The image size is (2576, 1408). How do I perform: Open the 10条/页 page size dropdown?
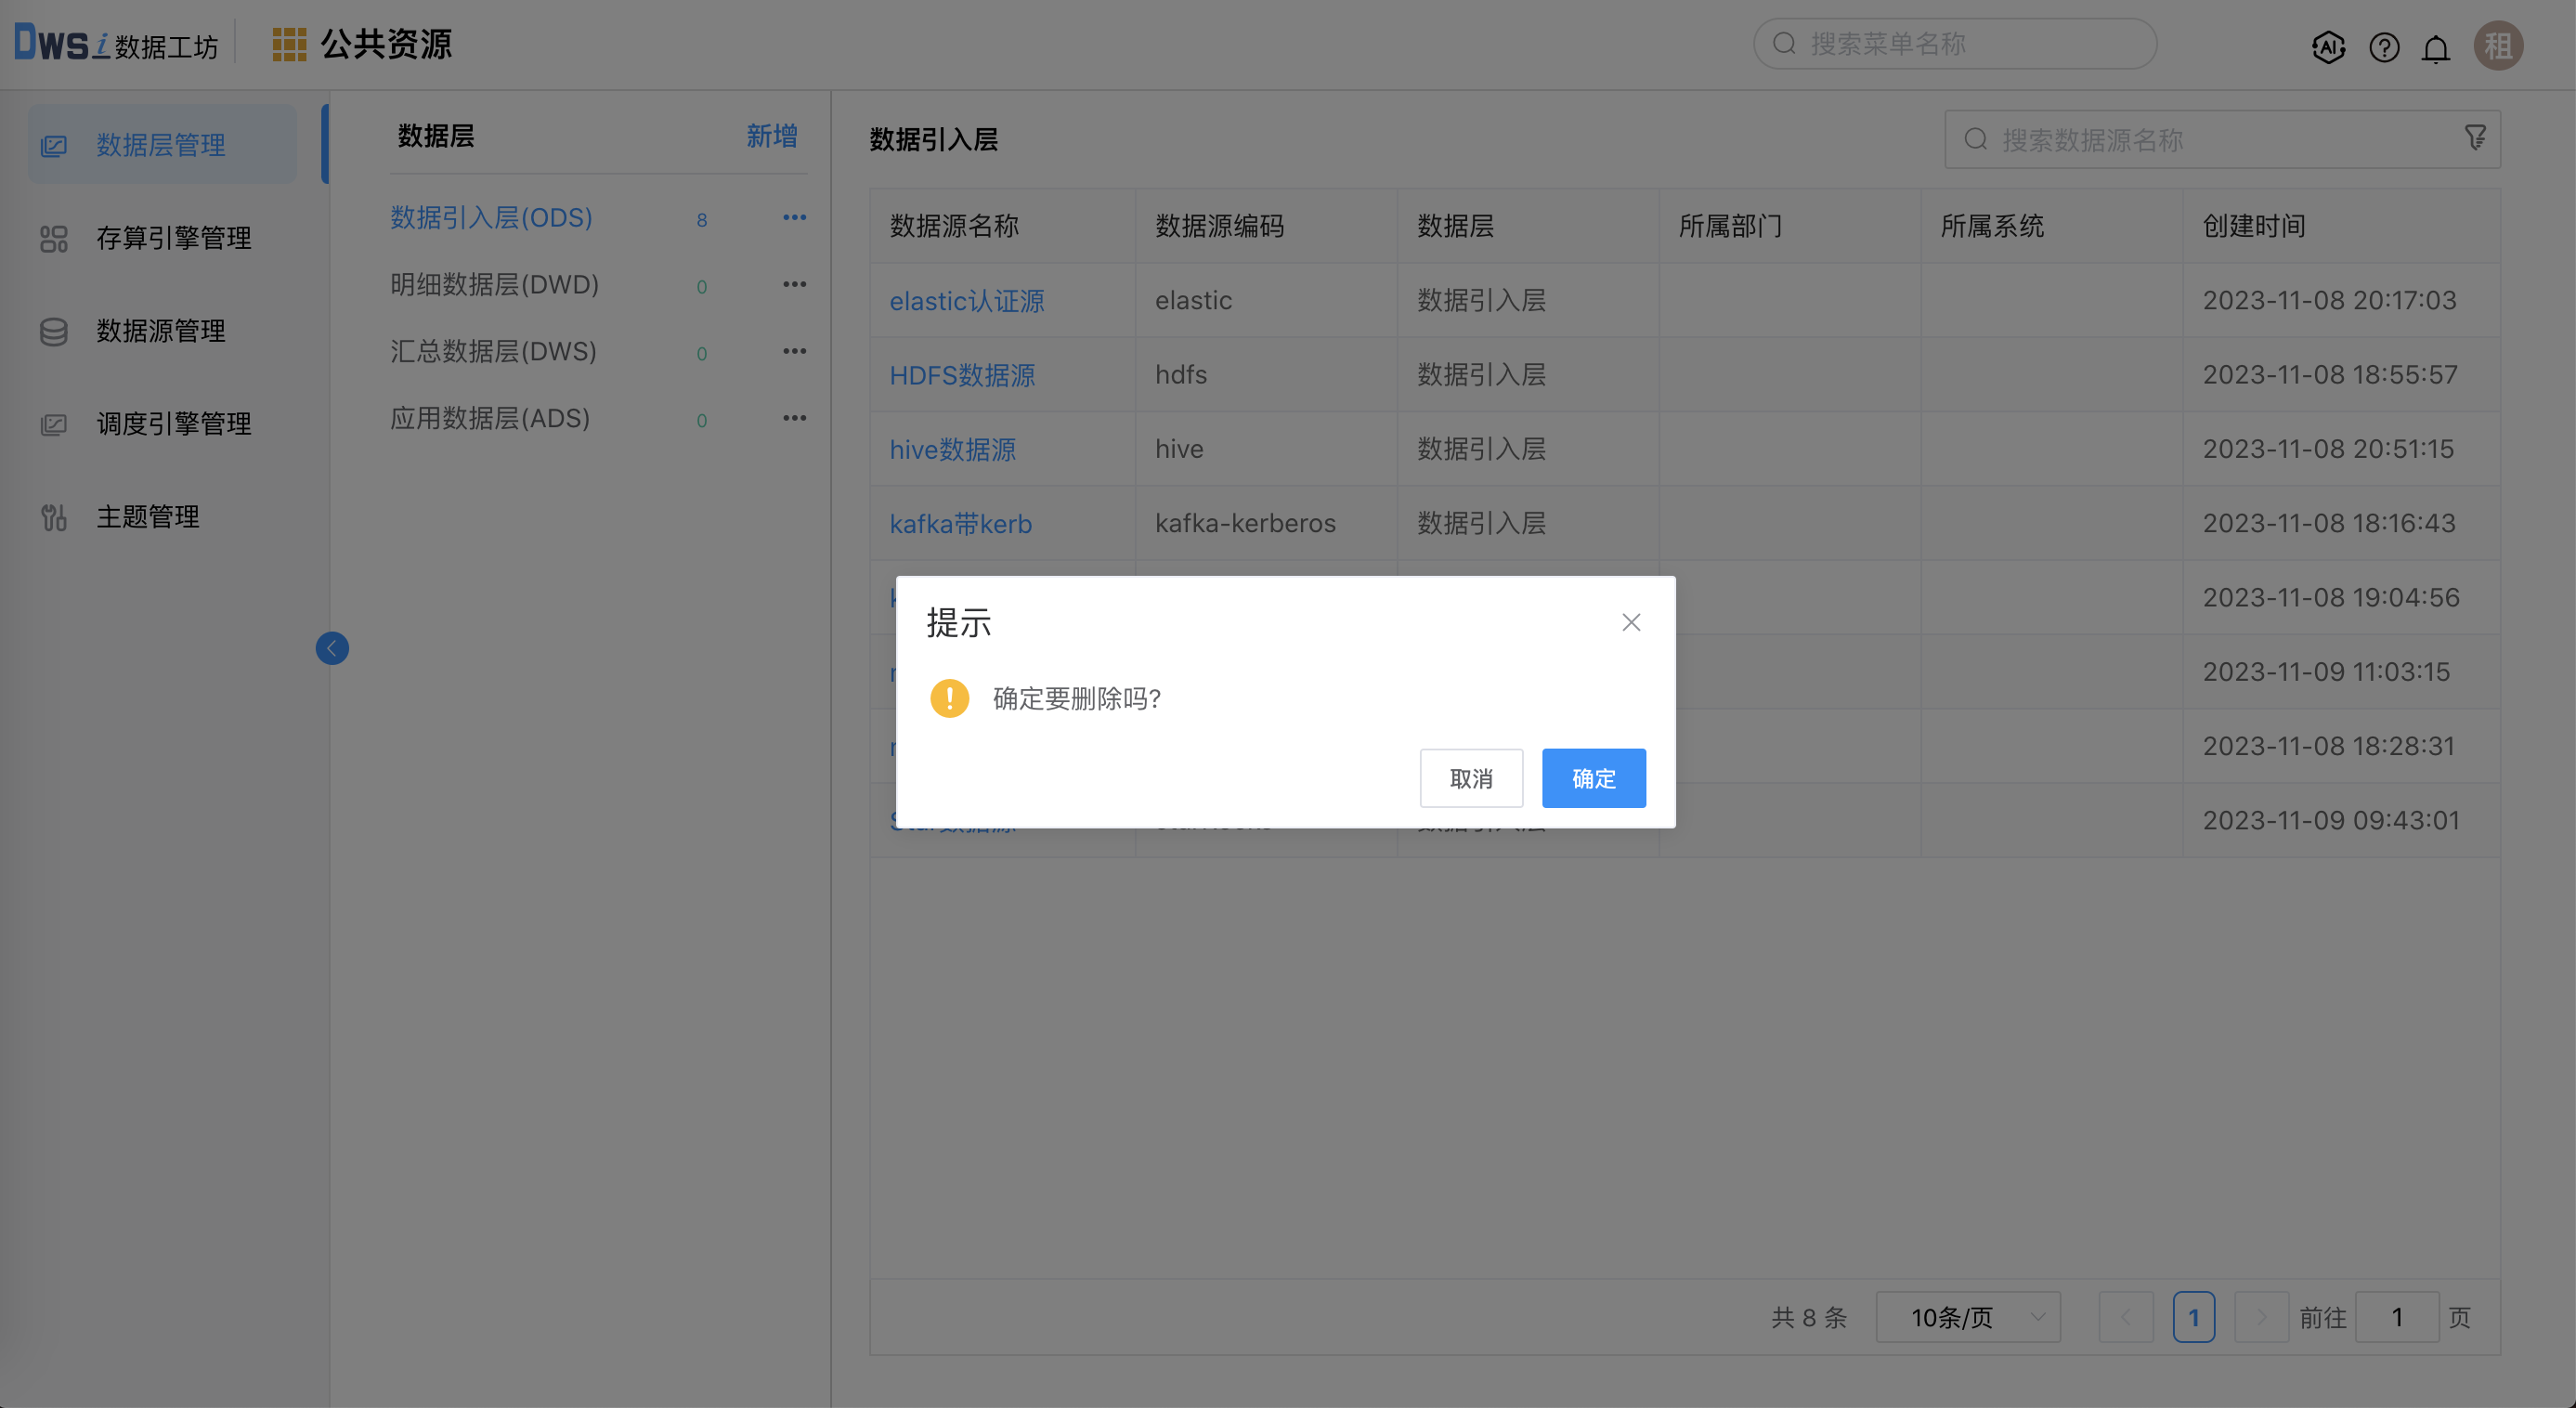tap(1967, 1317)
